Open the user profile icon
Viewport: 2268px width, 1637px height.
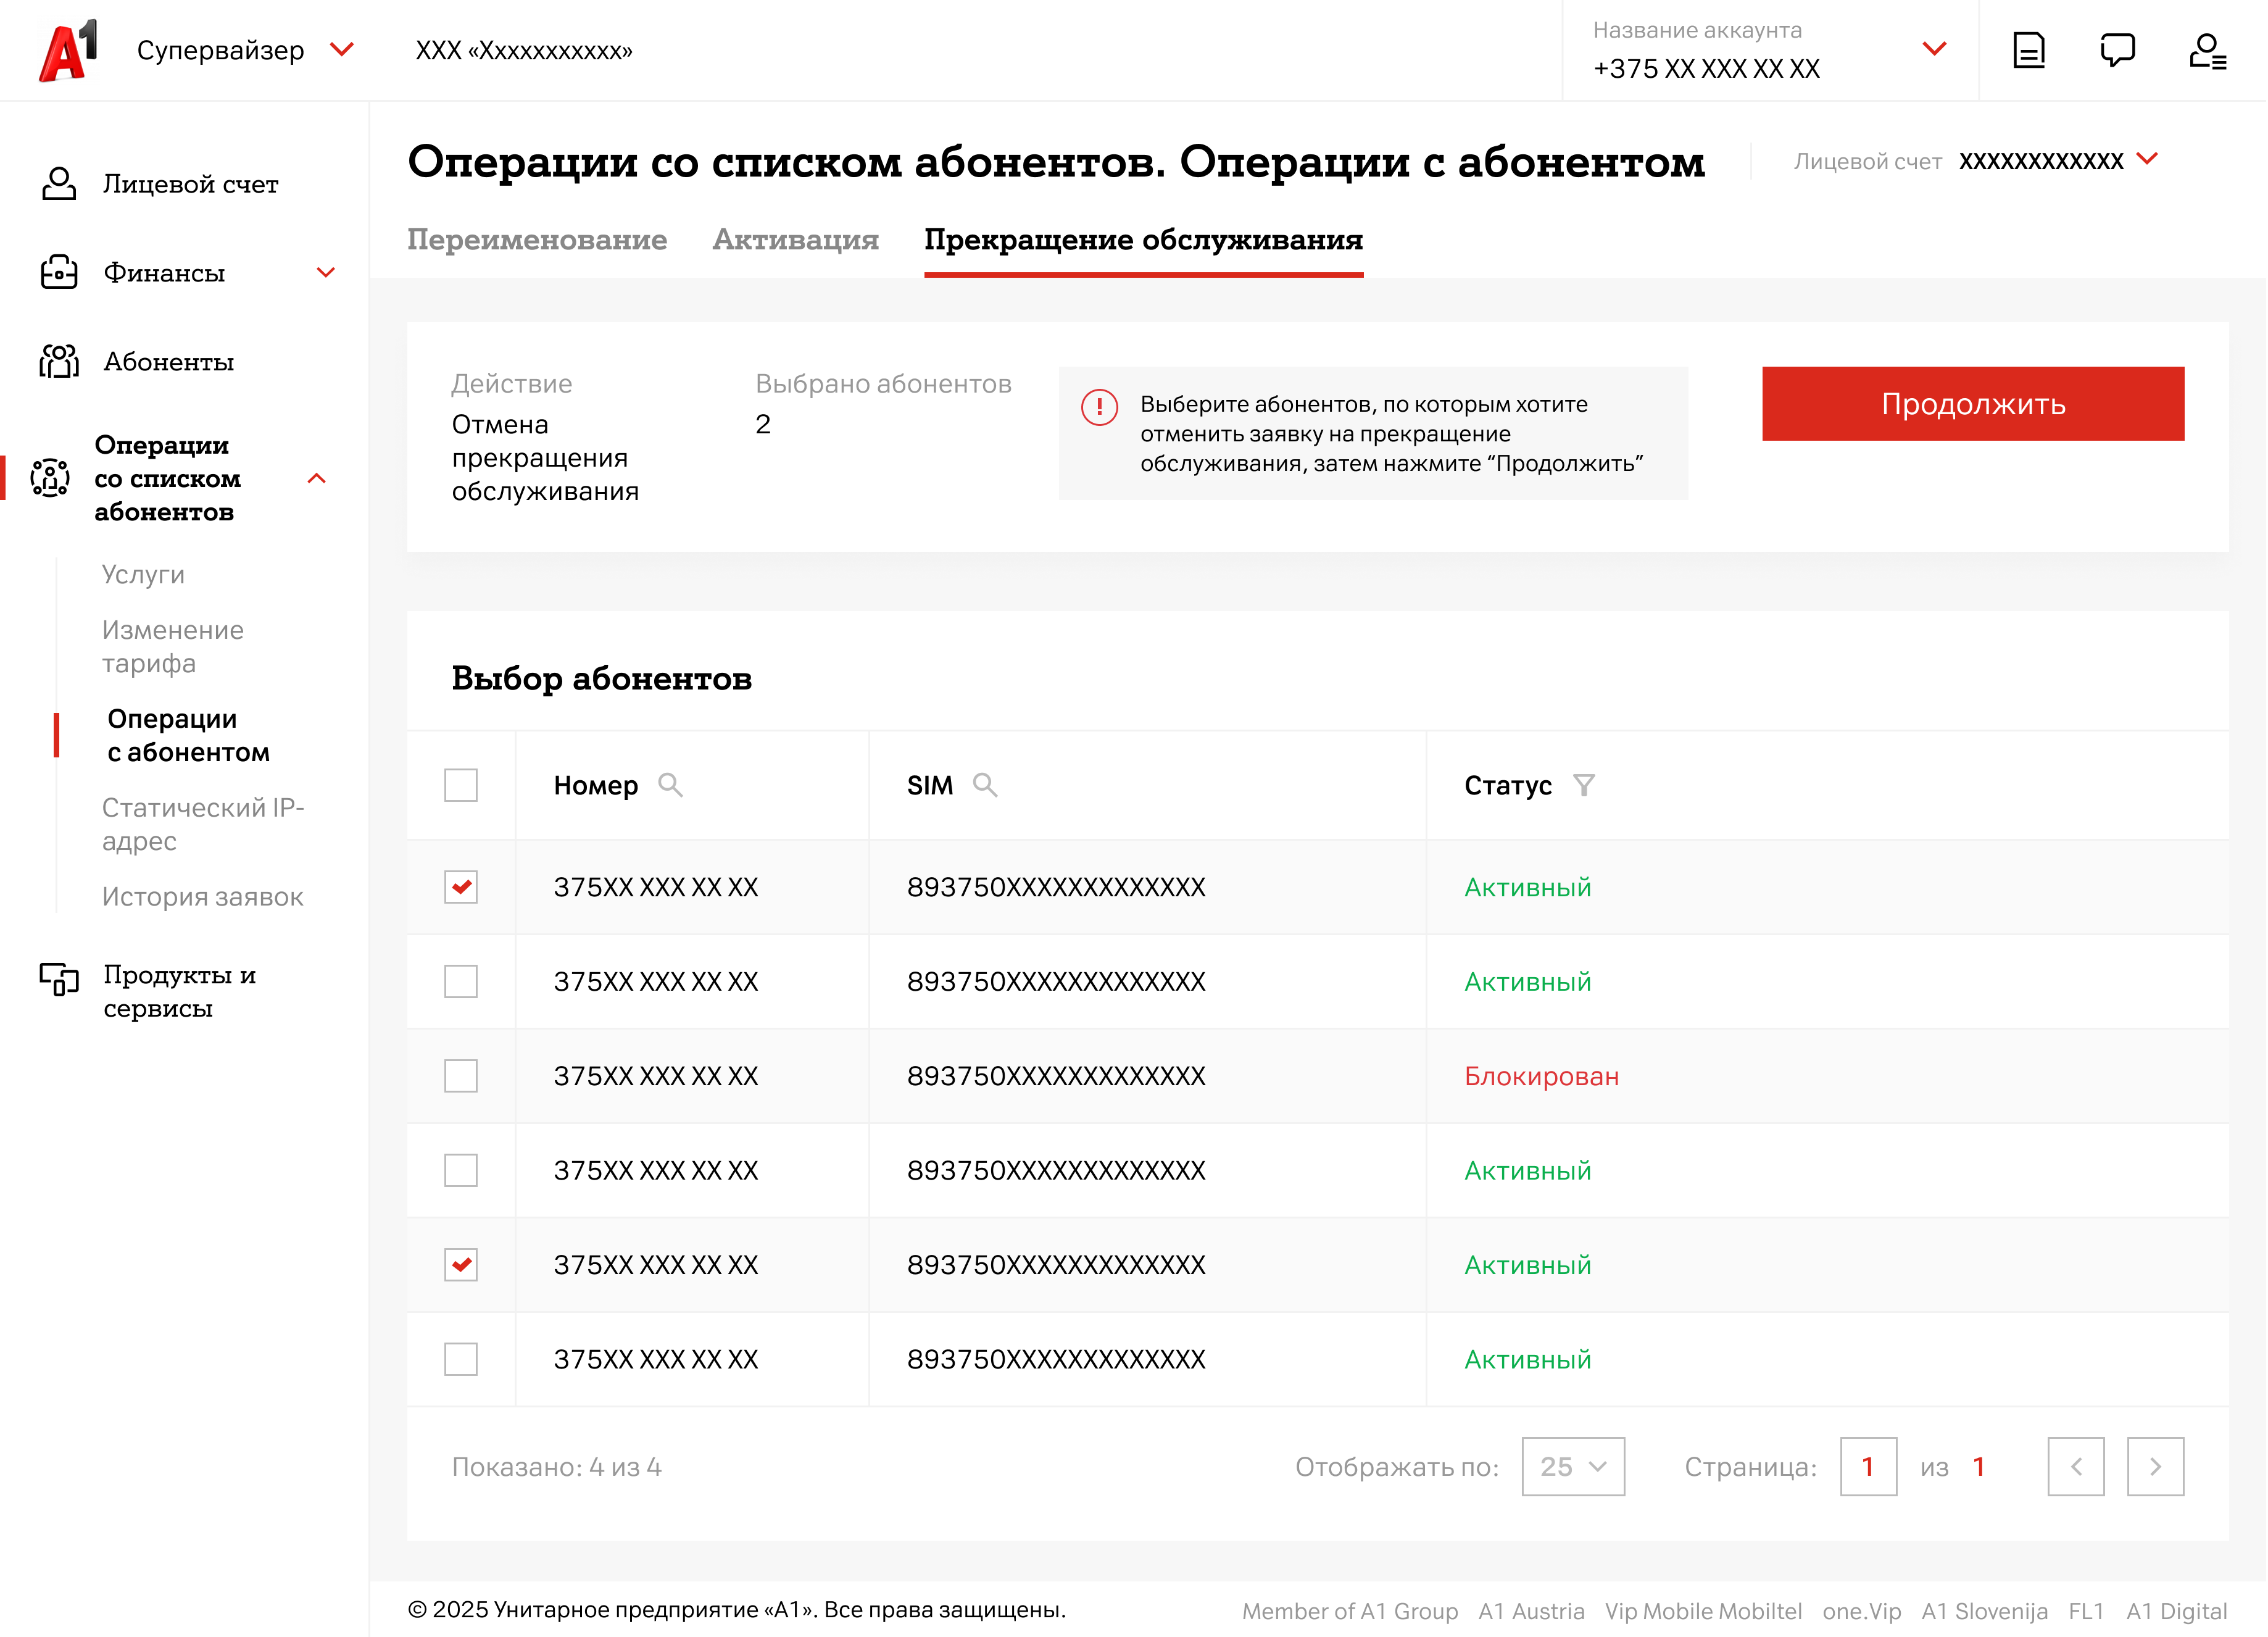(x=2207, y=50)
